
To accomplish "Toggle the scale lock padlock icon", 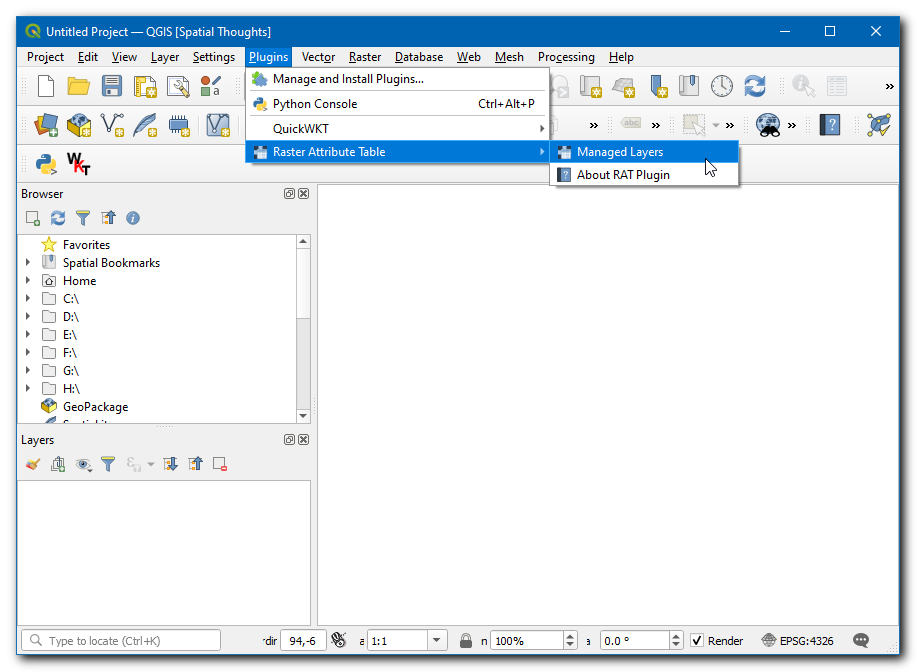I will coord(466,641).
